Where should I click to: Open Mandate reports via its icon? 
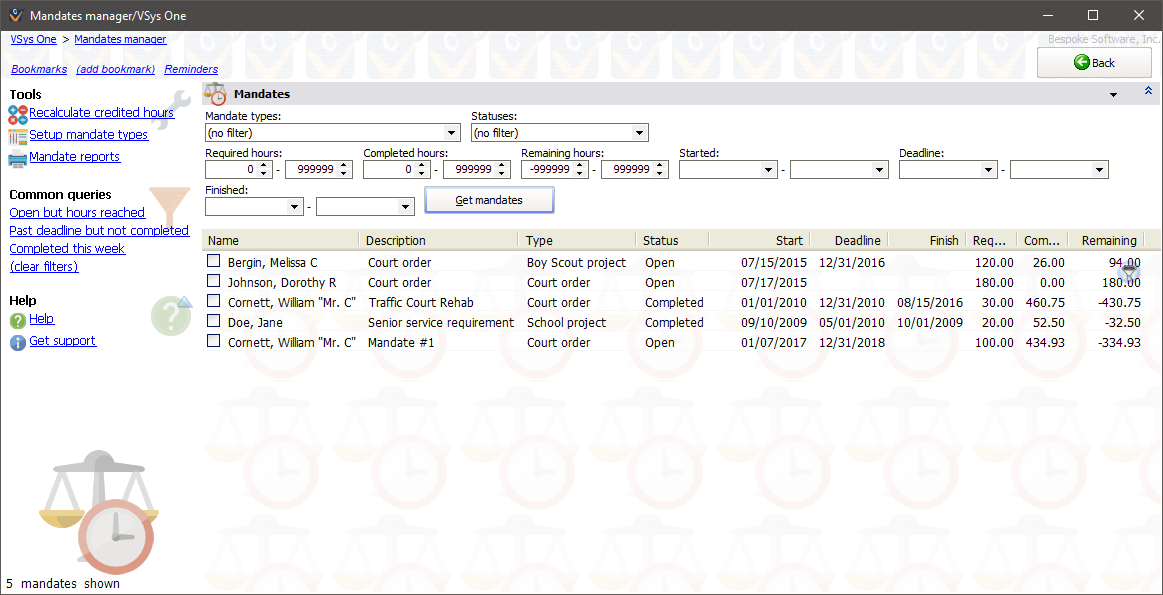pos(16,156)
